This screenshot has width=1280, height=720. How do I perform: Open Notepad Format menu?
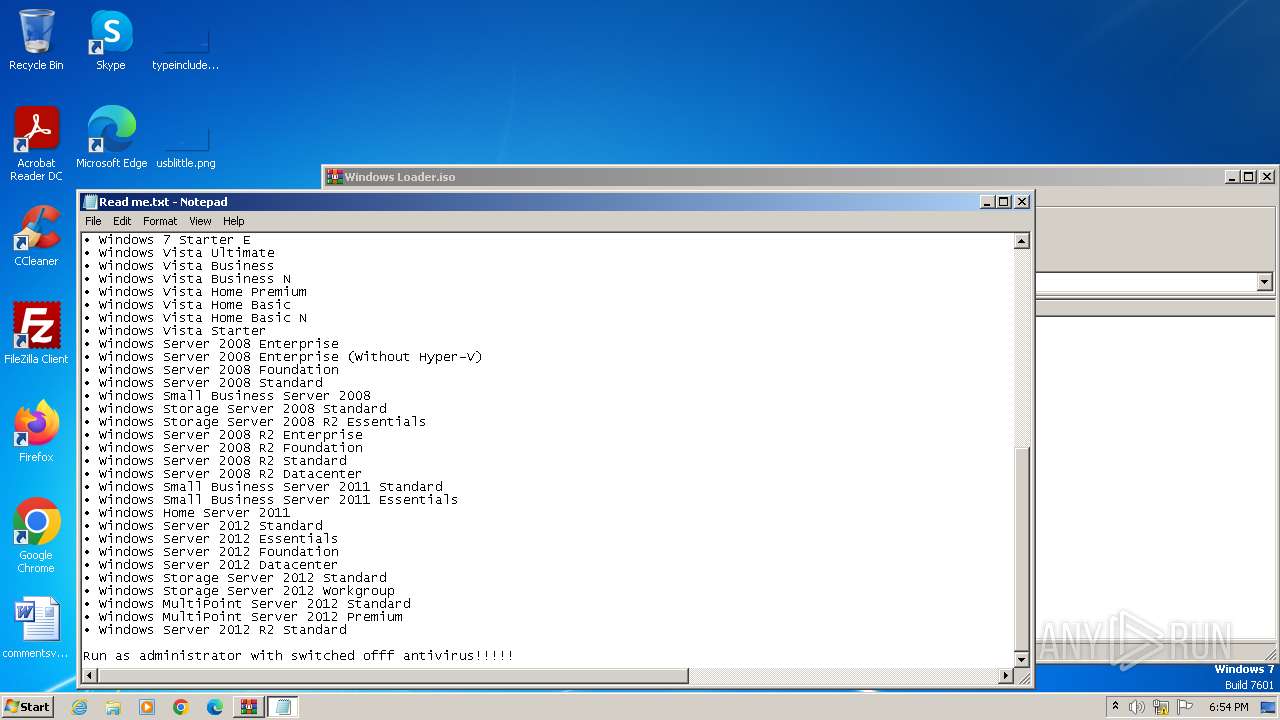point(160,221)
